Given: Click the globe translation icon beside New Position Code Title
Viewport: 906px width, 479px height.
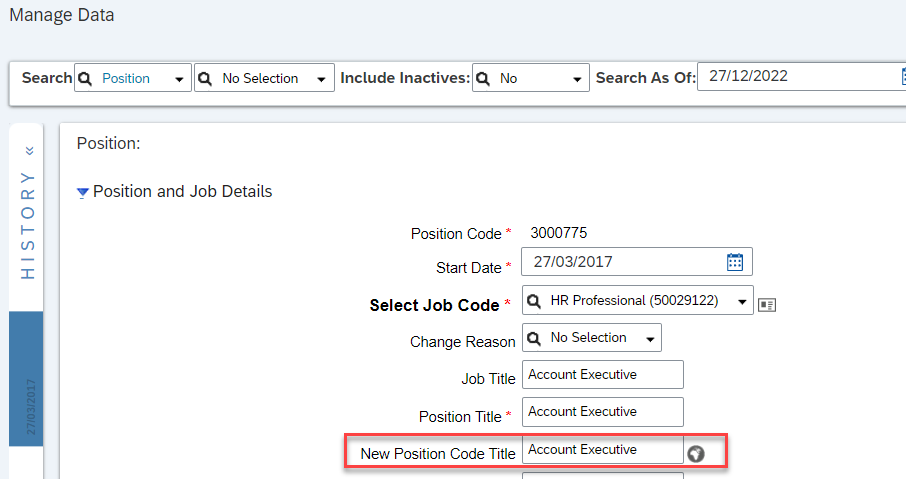Looking at the screenshot, I should click(696, 454).
